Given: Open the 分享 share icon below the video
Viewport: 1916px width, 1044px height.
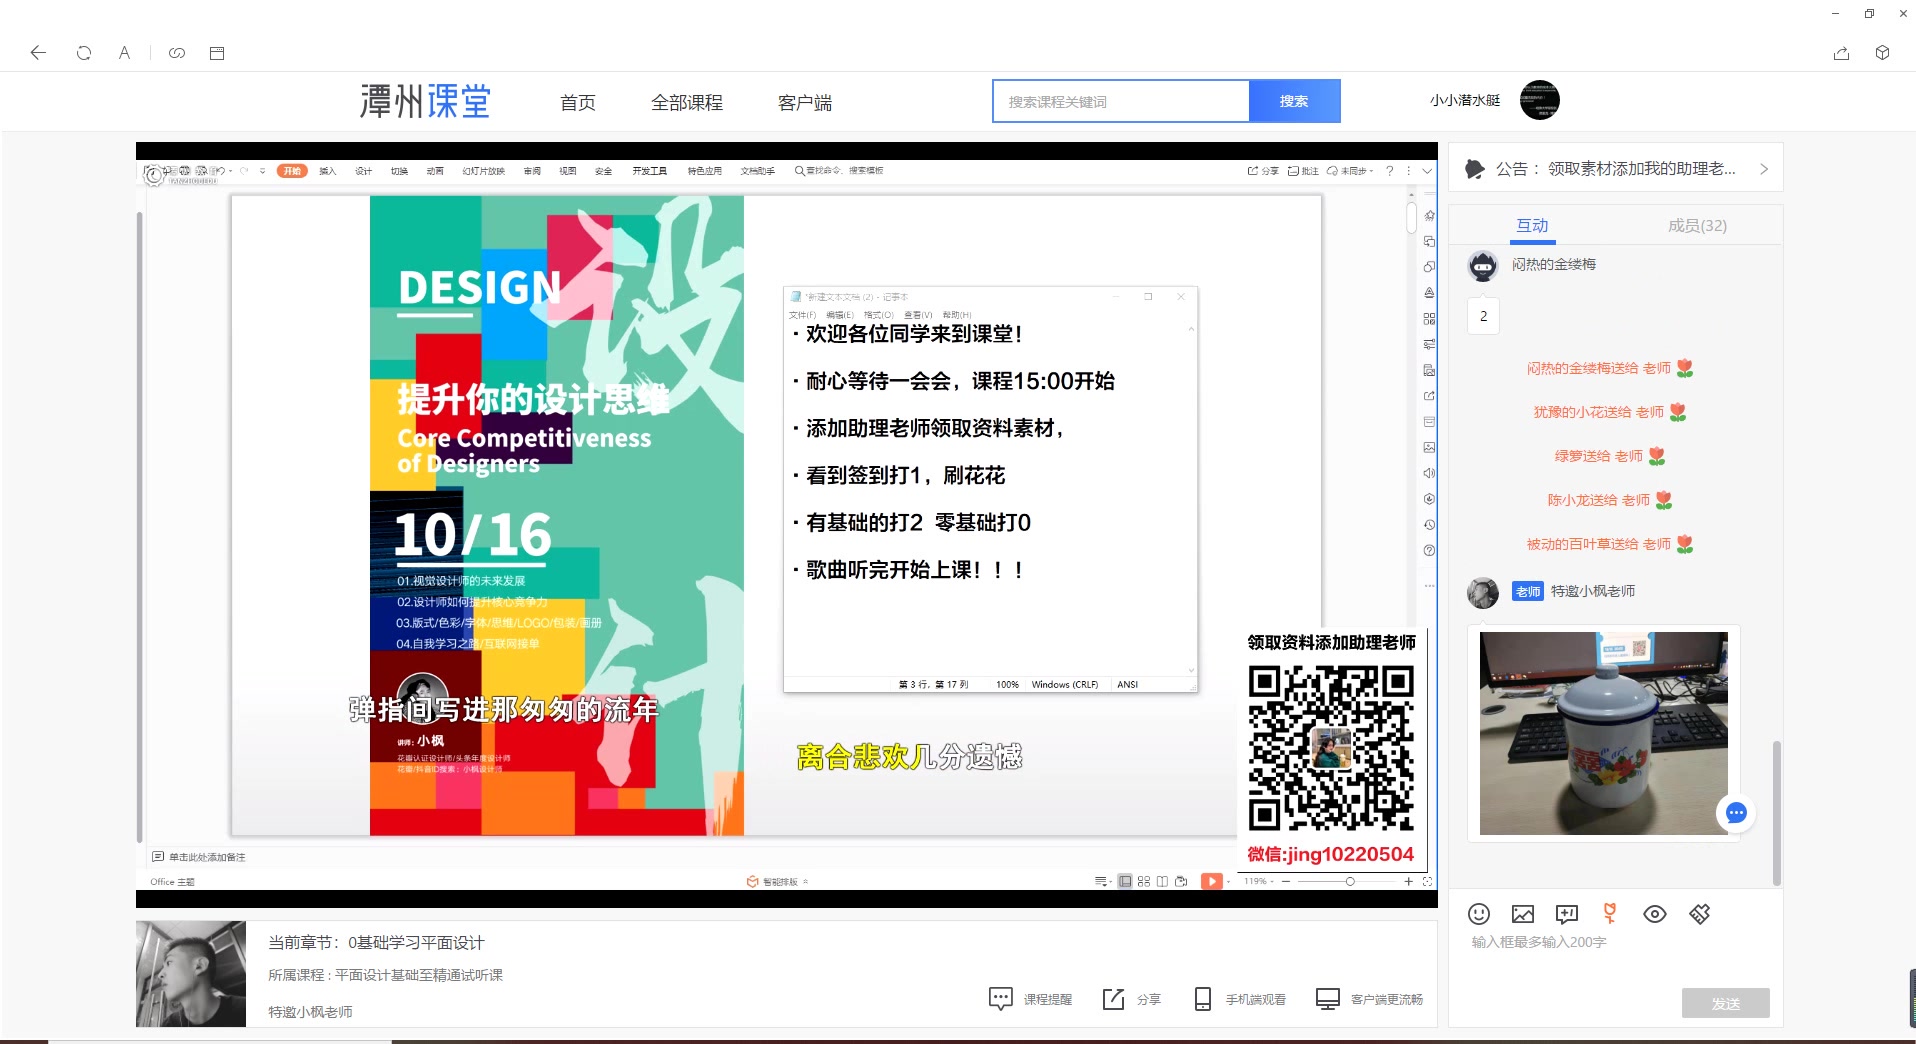Looking at the screenshot, I should point(1114,998).
